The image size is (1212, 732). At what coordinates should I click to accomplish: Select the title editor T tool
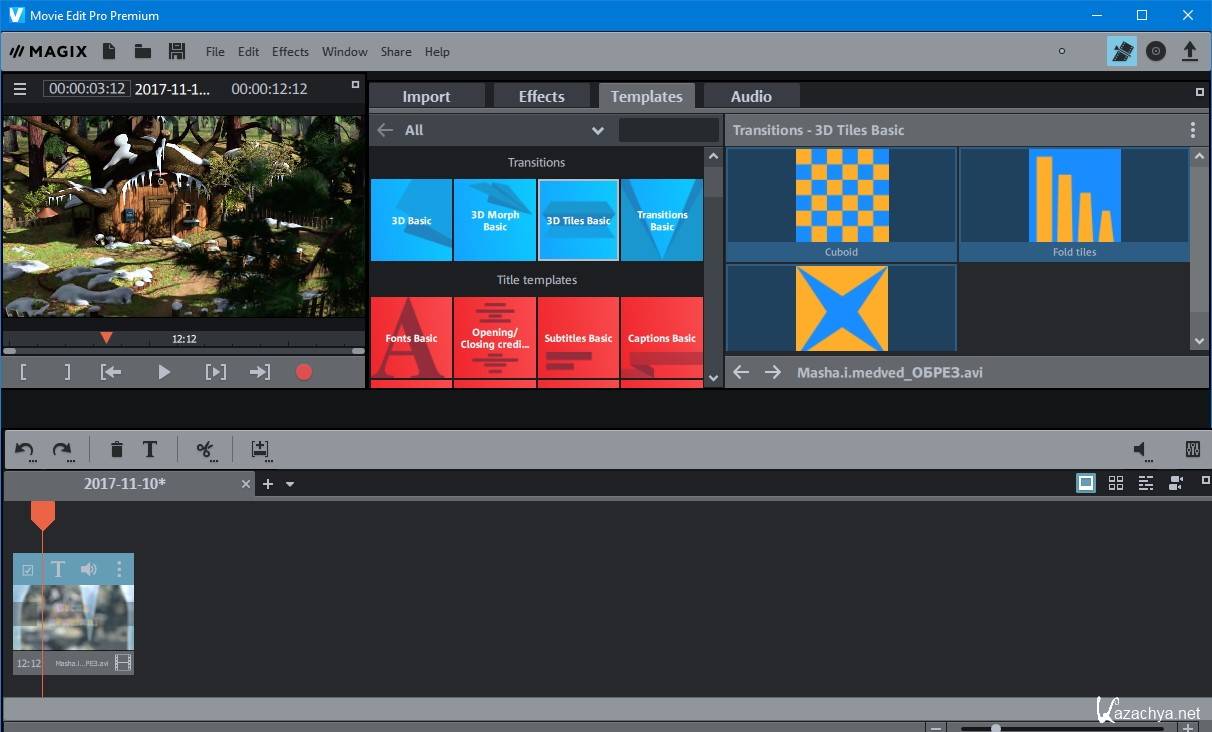(150, 450)
